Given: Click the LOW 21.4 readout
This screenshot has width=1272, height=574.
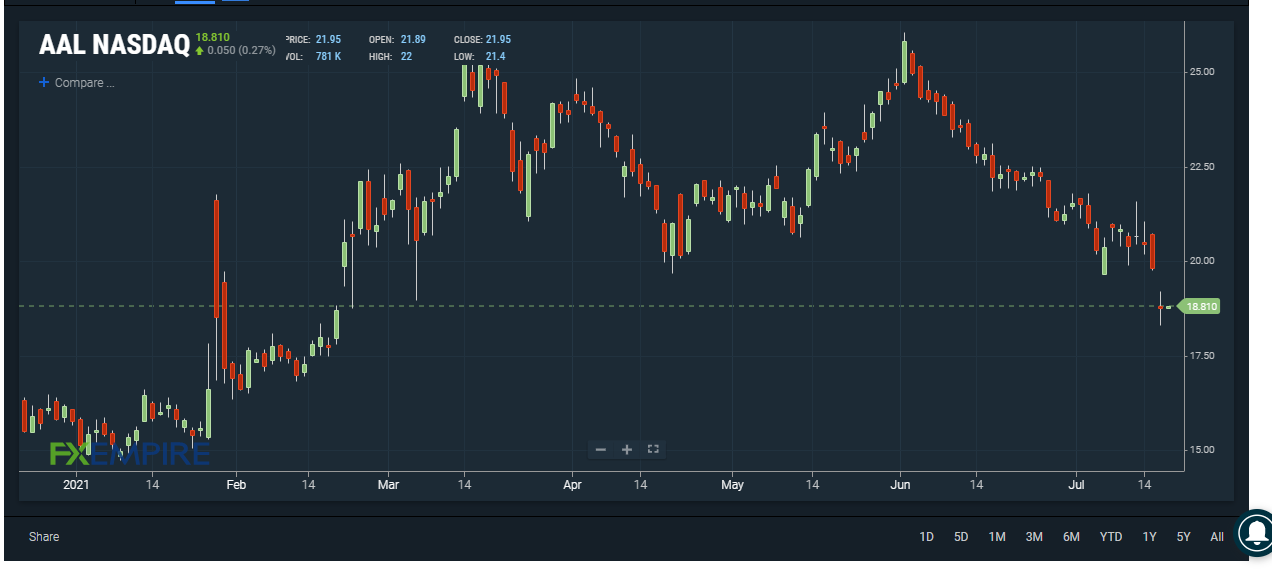Looking at the screenshot, I should point(478,56).
